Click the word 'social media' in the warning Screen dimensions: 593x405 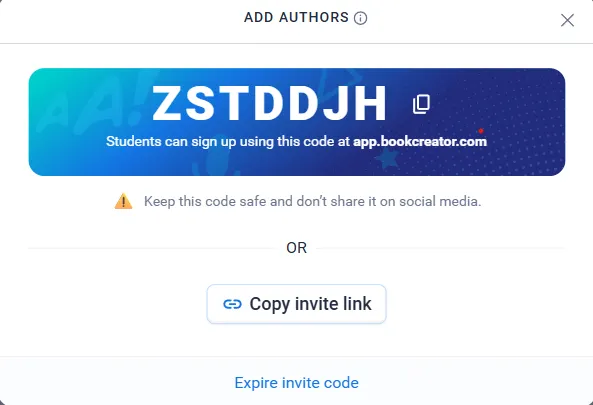click(440, 201)
